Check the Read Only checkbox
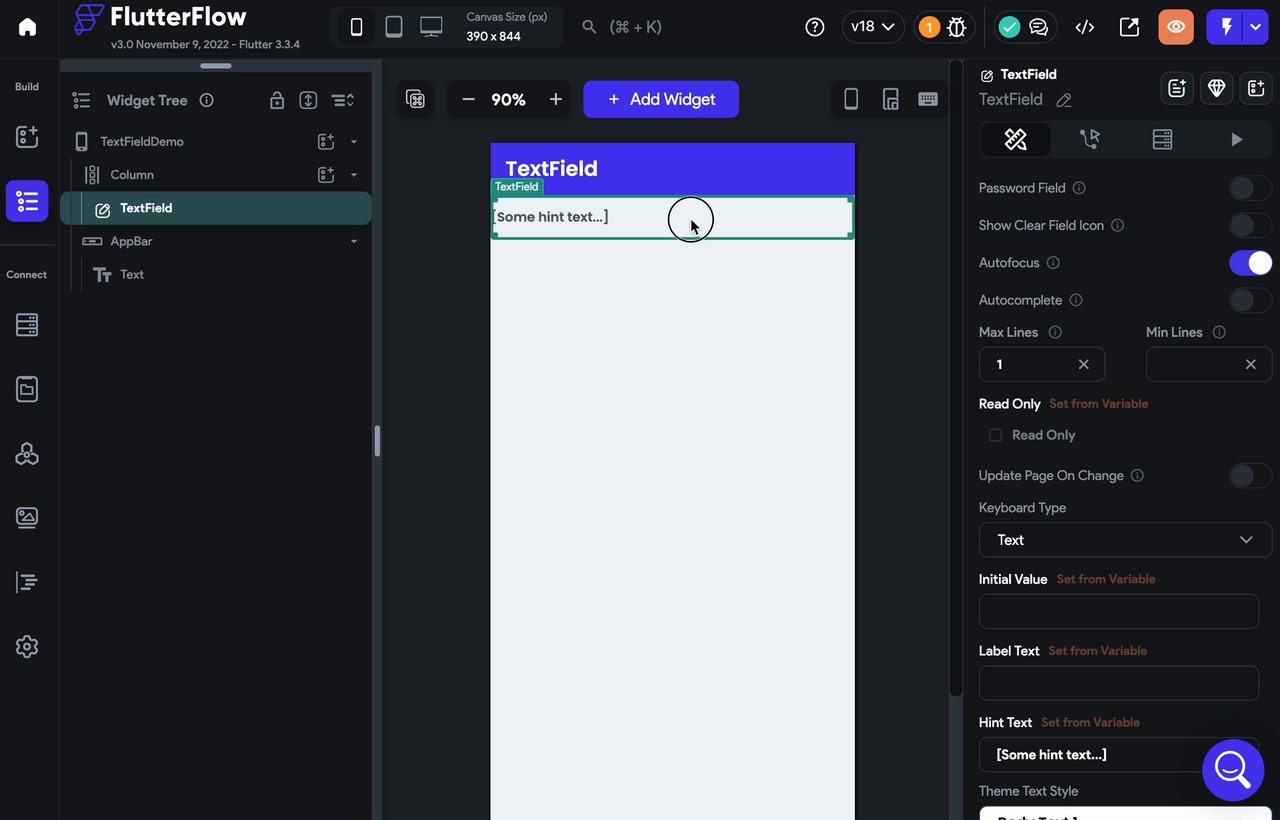 coord(995,435)
